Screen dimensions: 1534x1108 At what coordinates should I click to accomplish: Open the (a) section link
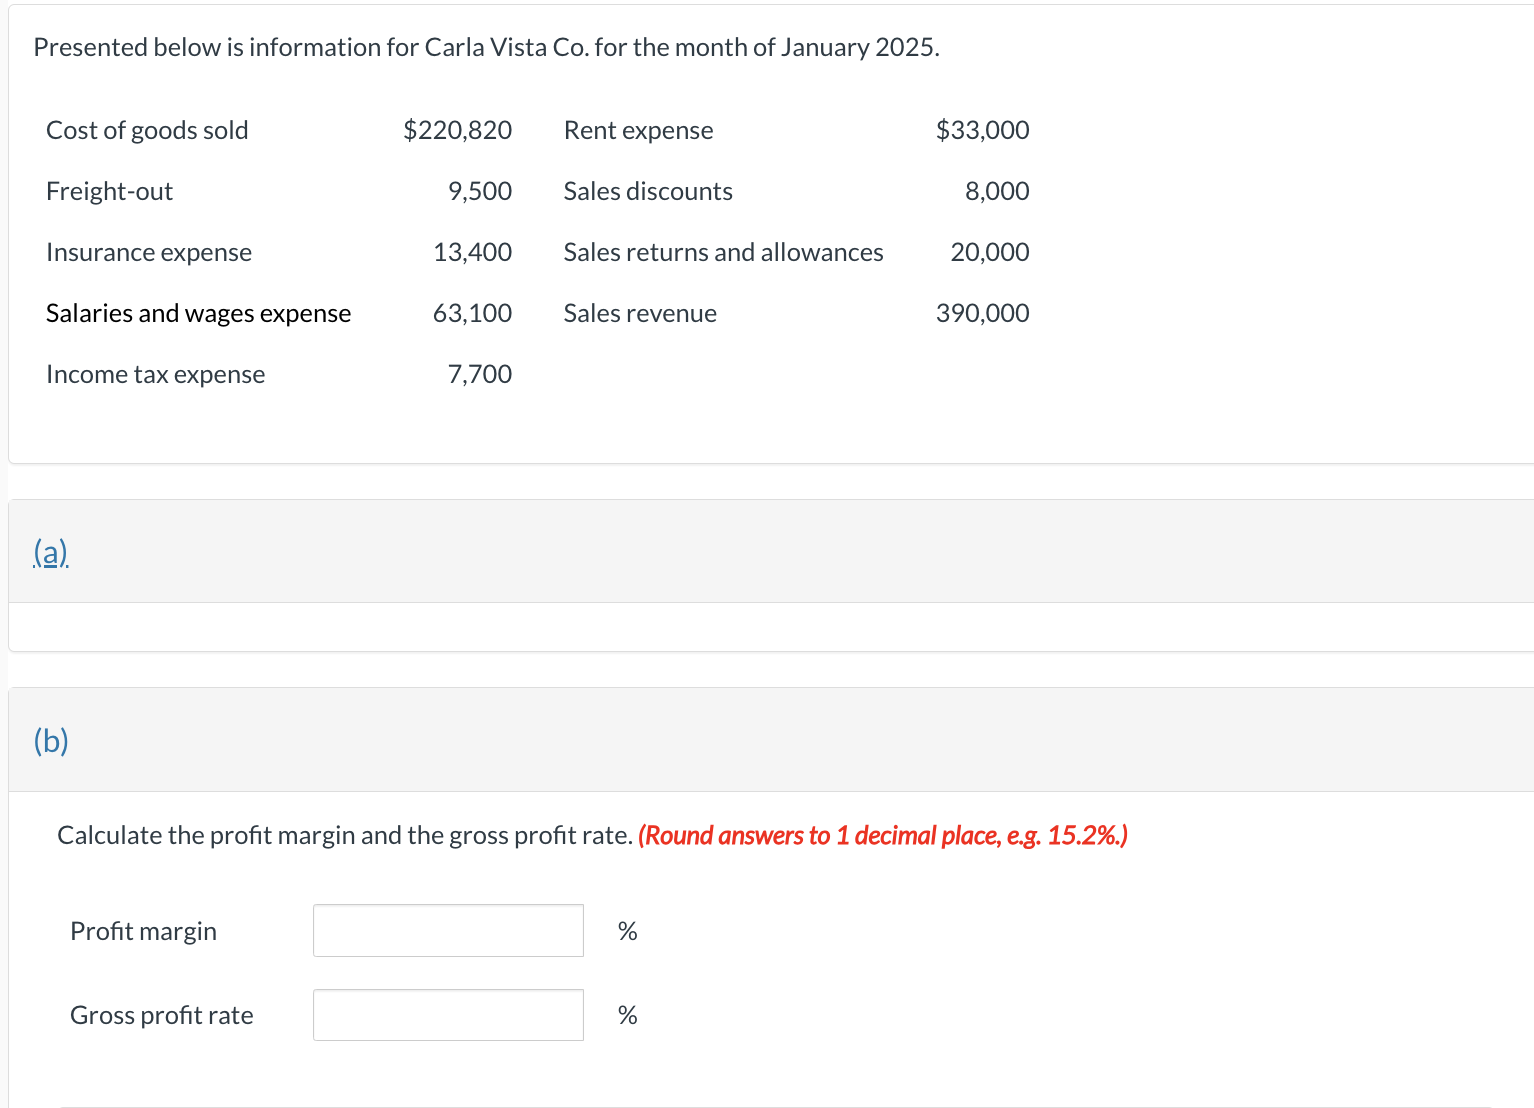49,551
